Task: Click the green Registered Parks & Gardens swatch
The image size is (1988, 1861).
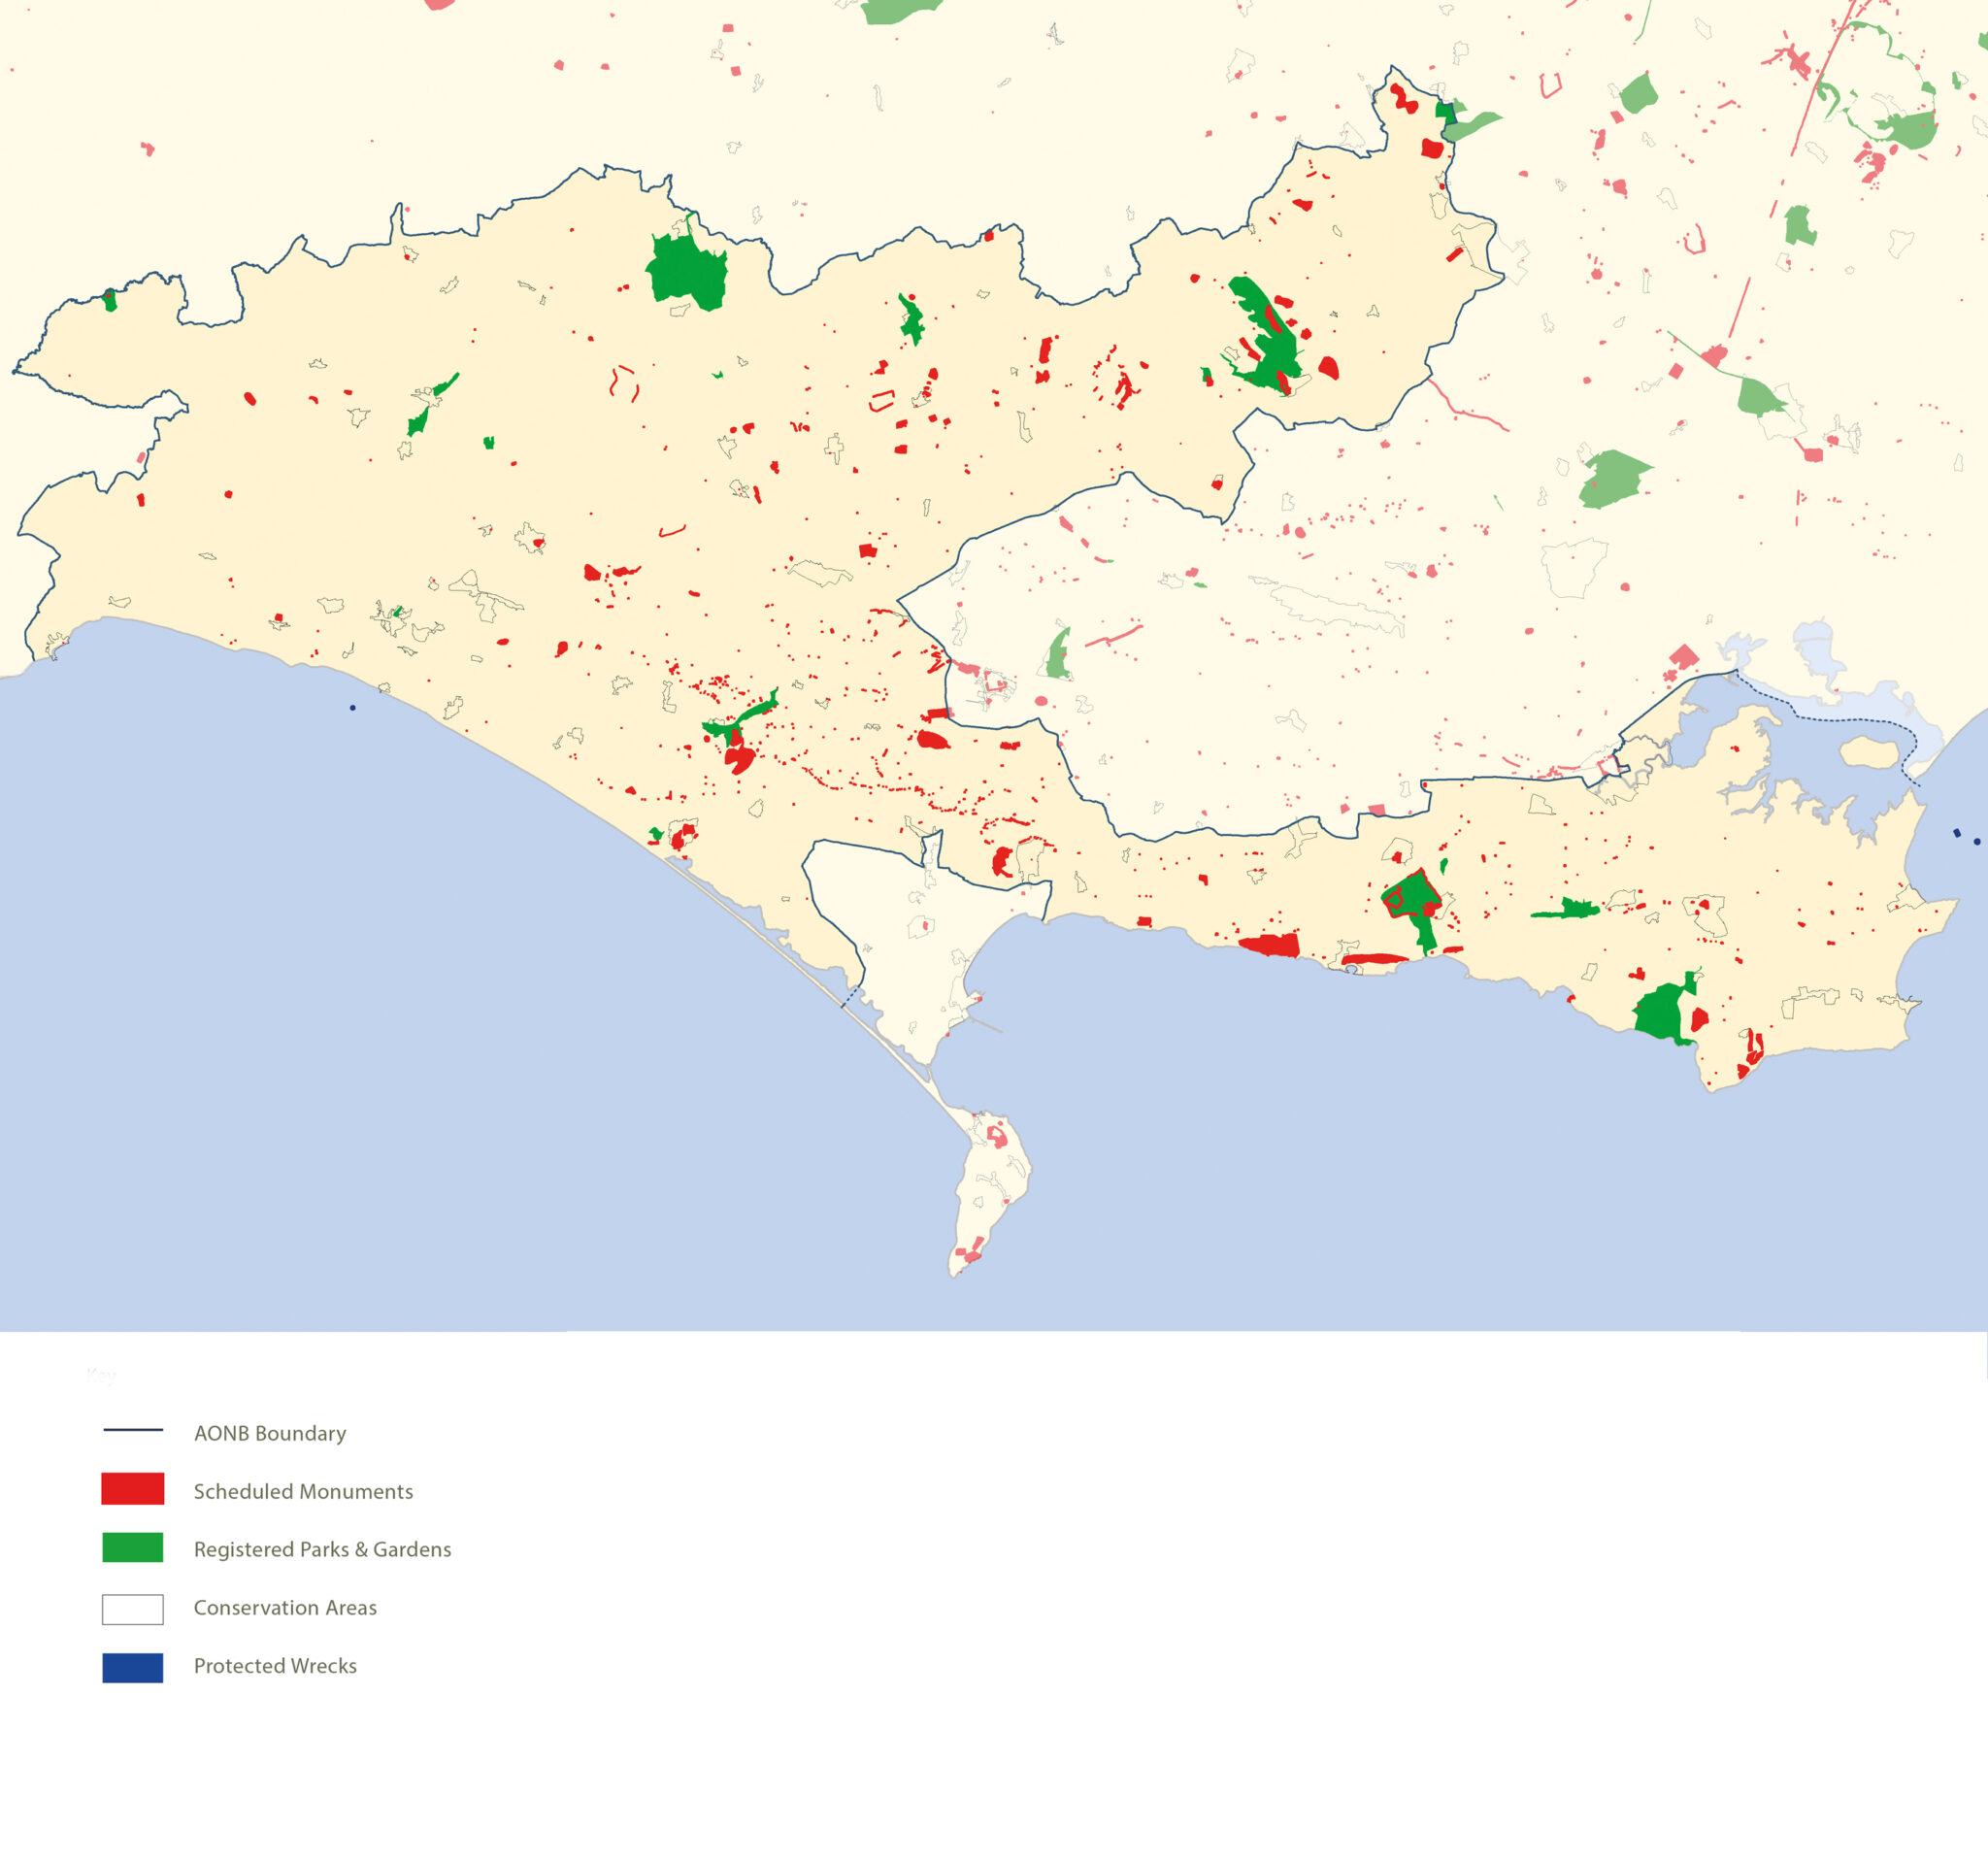Action: click(132, 1546)
